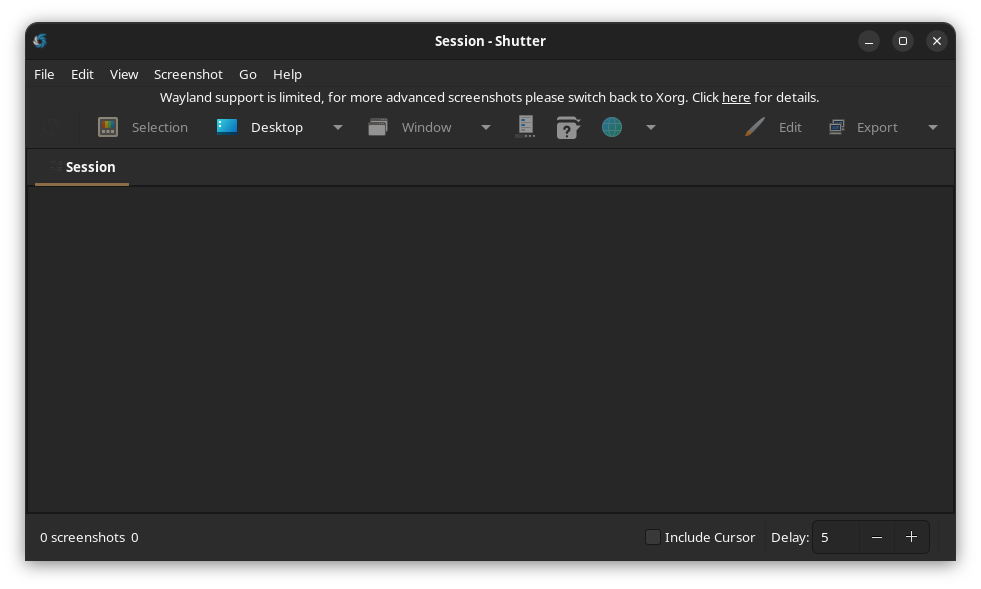Image resolution: width=981 pixels, height=589 pixels.
Task: Select the menu capture icon
Action: point(525,127)
